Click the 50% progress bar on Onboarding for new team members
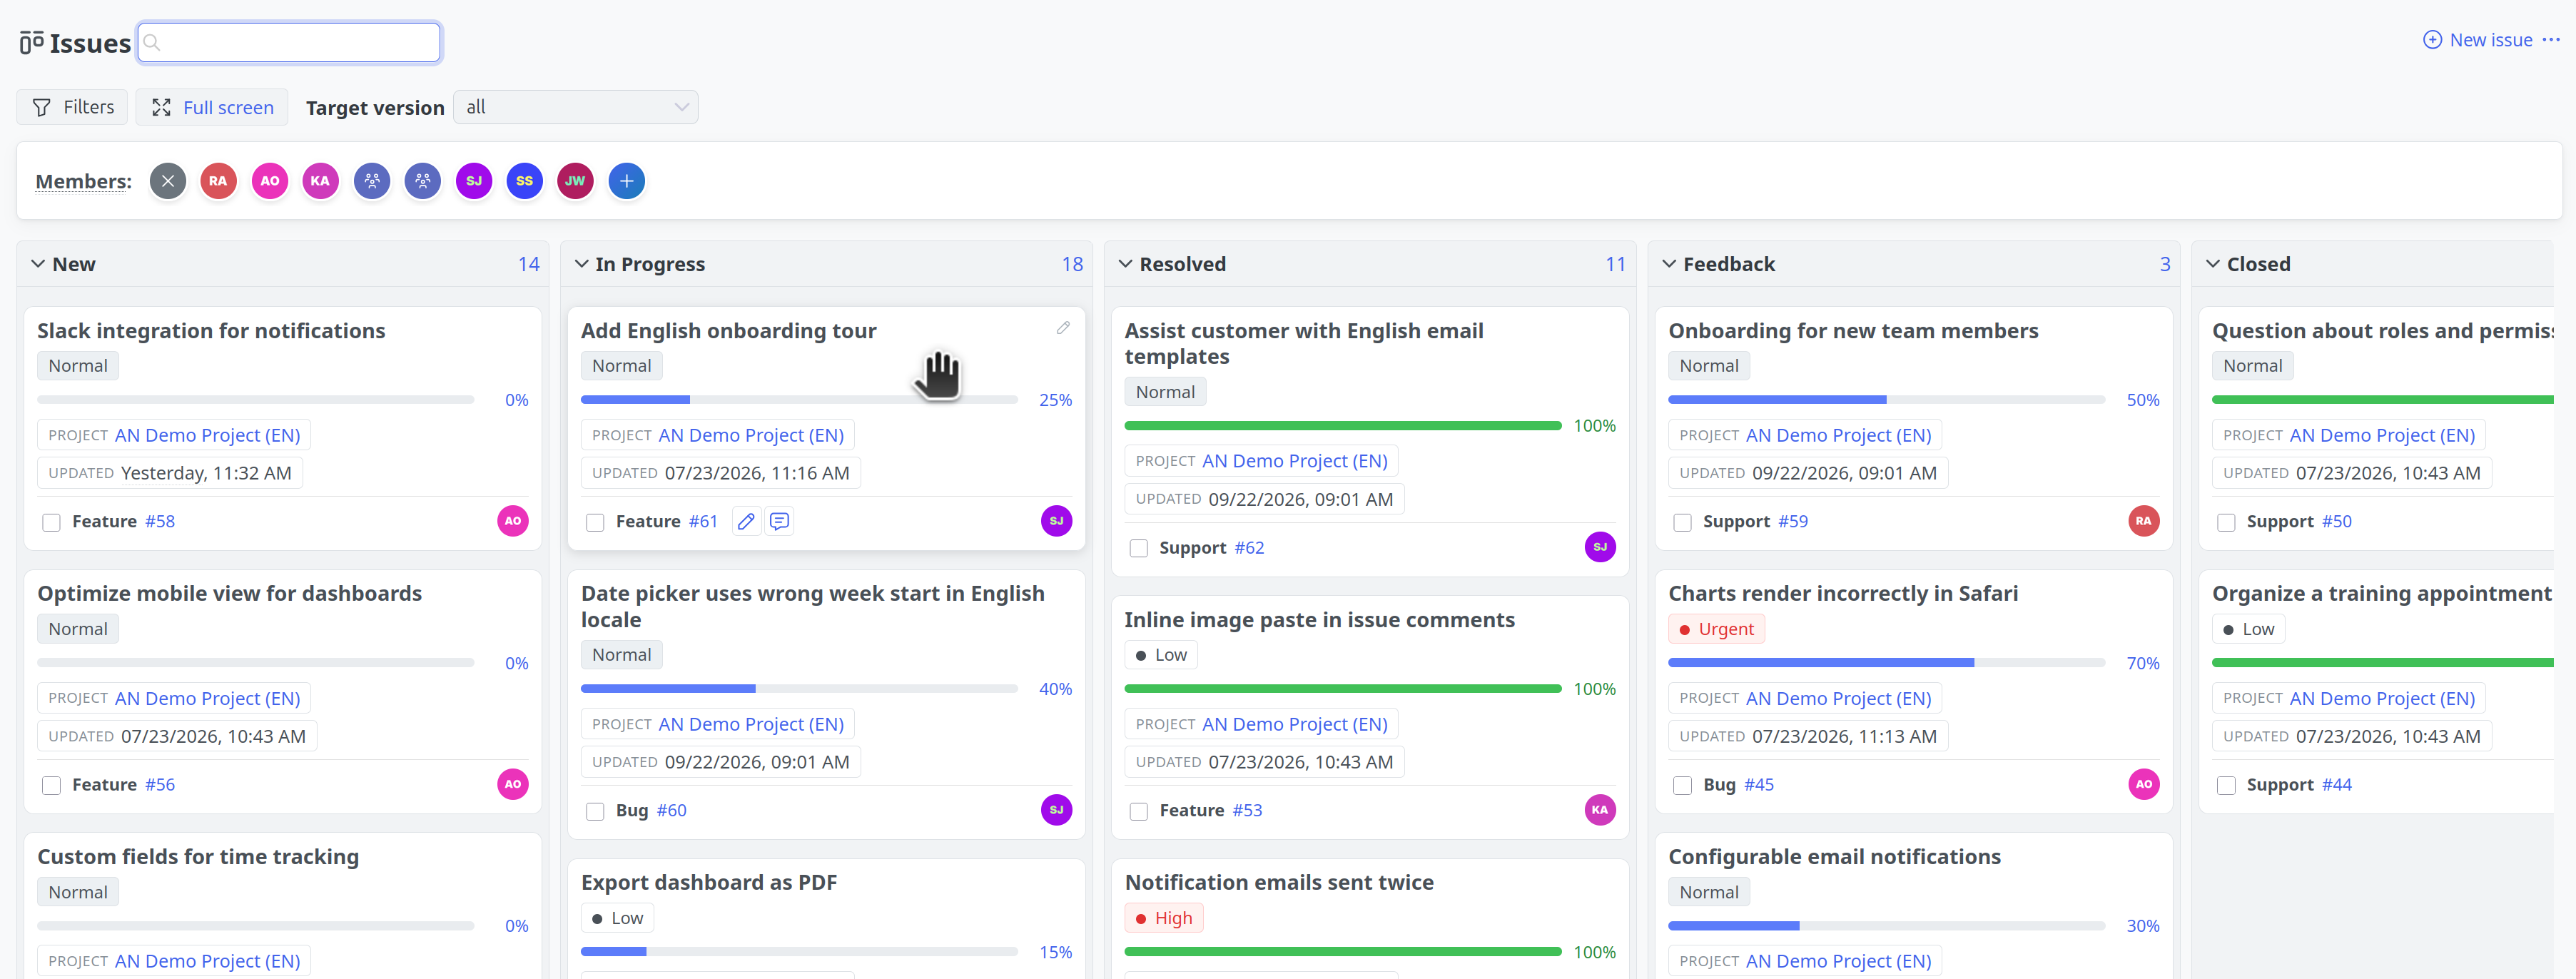 (x=1886, y=400)
